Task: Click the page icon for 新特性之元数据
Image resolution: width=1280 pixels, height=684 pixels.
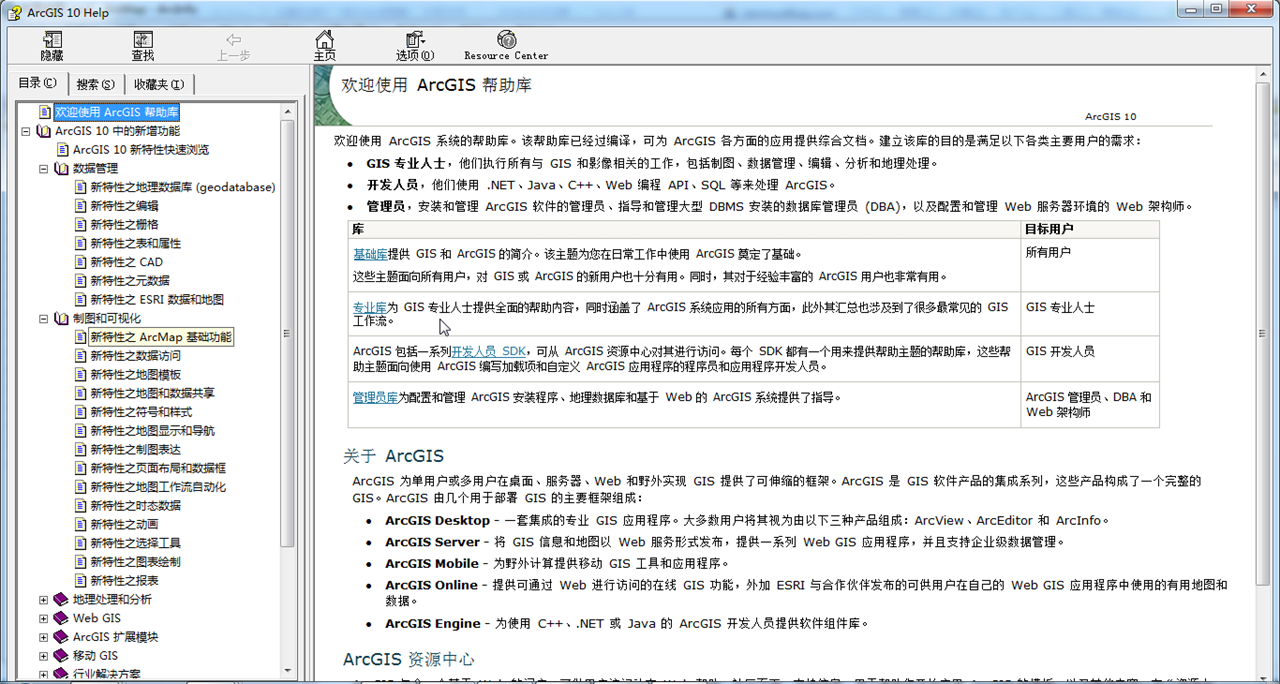Action: tap(81, 281)
